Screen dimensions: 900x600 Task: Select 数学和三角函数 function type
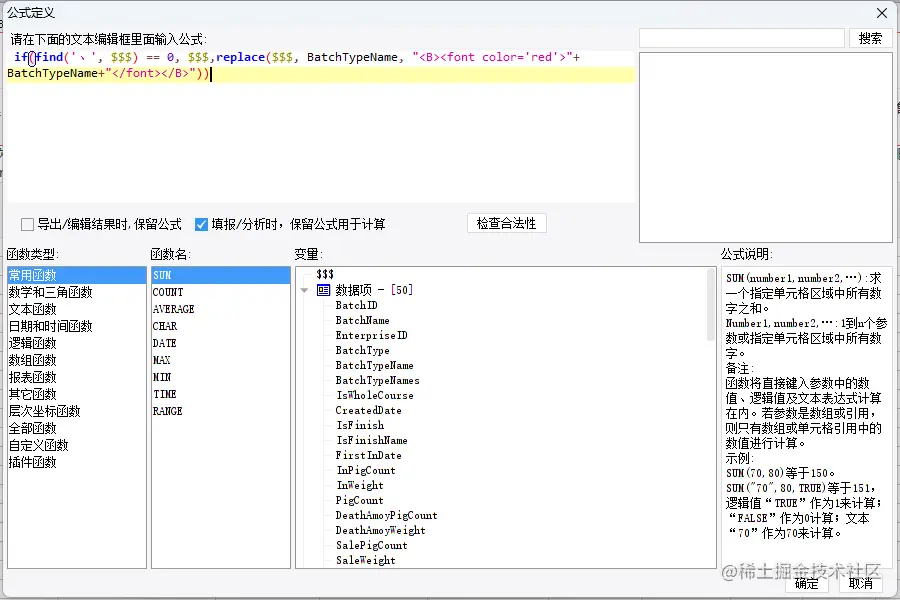point(76,292)
